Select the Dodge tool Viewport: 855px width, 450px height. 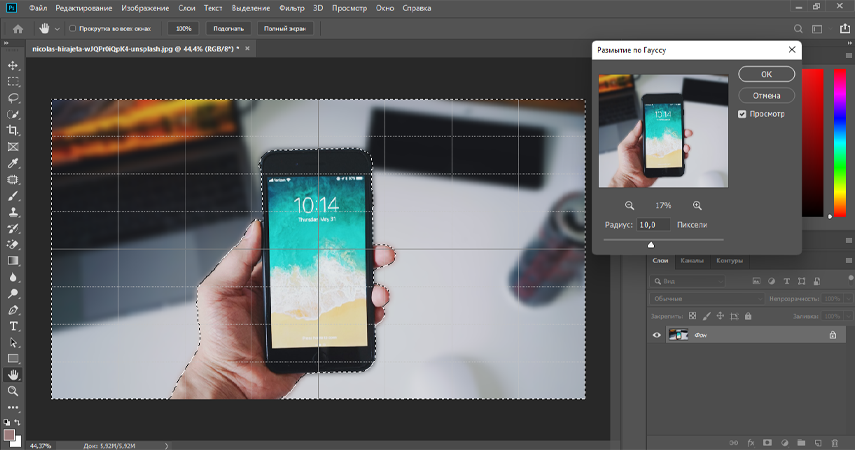tap(13, 293)
